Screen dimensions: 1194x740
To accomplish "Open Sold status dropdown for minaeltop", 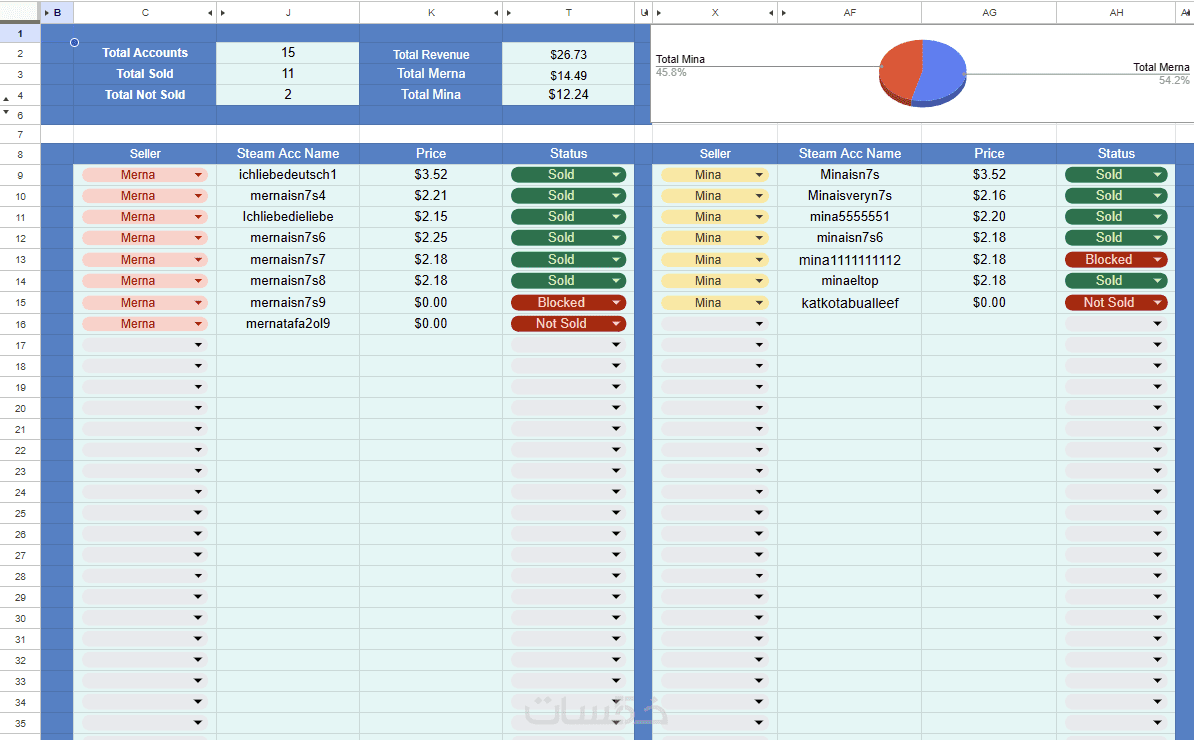I will pyautogui.click(x=1157, y=281).
